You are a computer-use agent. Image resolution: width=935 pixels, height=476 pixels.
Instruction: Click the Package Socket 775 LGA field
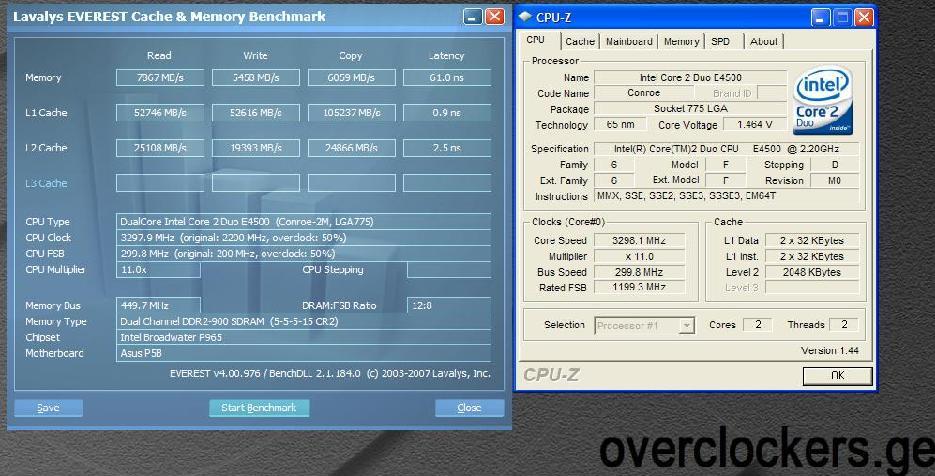click(691, 109)
